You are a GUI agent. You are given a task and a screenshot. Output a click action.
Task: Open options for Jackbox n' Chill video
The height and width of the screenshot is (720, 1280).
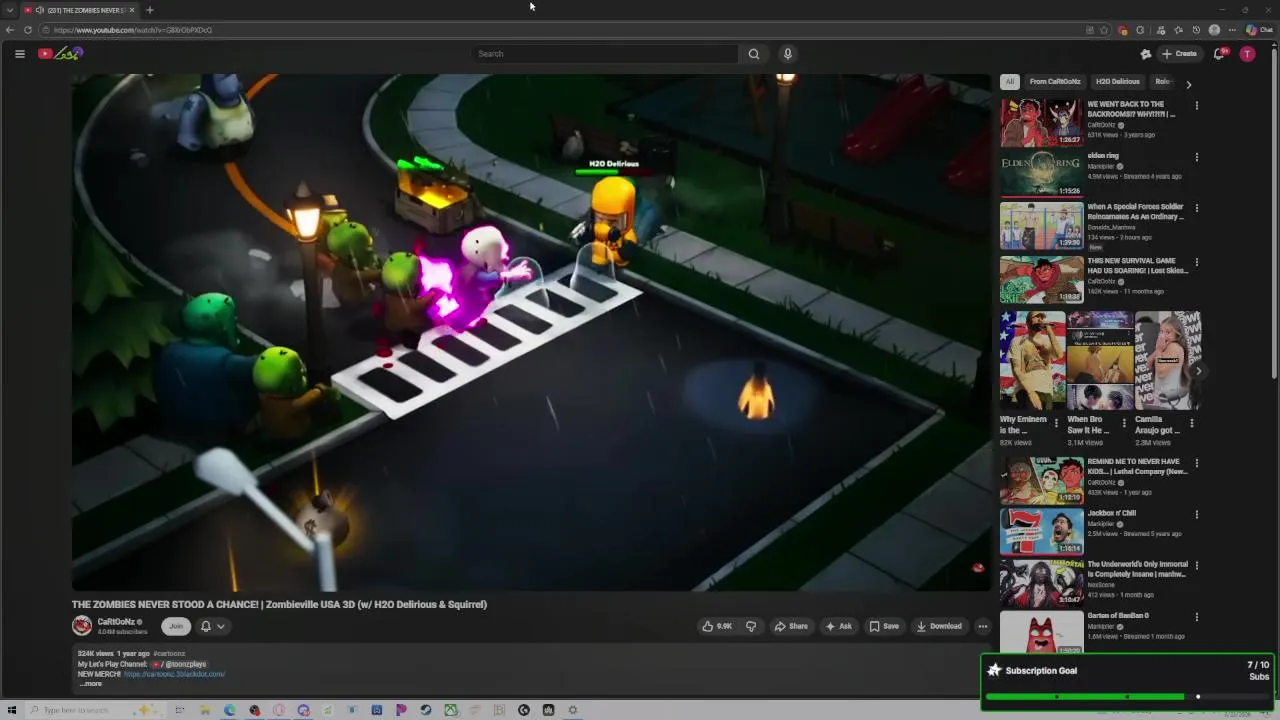(1197, 515)
